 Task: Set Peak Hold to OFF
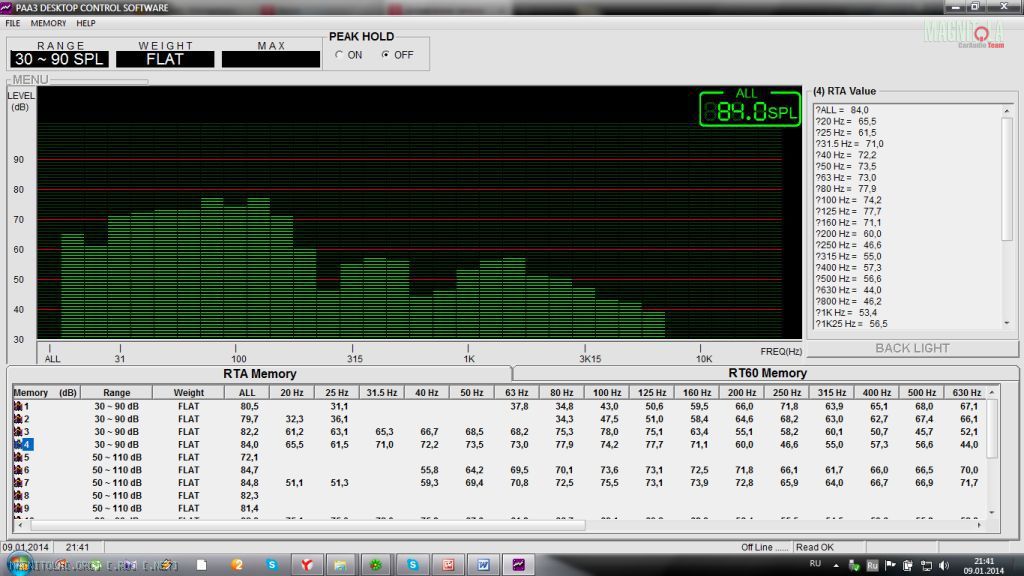coord(385,56)
